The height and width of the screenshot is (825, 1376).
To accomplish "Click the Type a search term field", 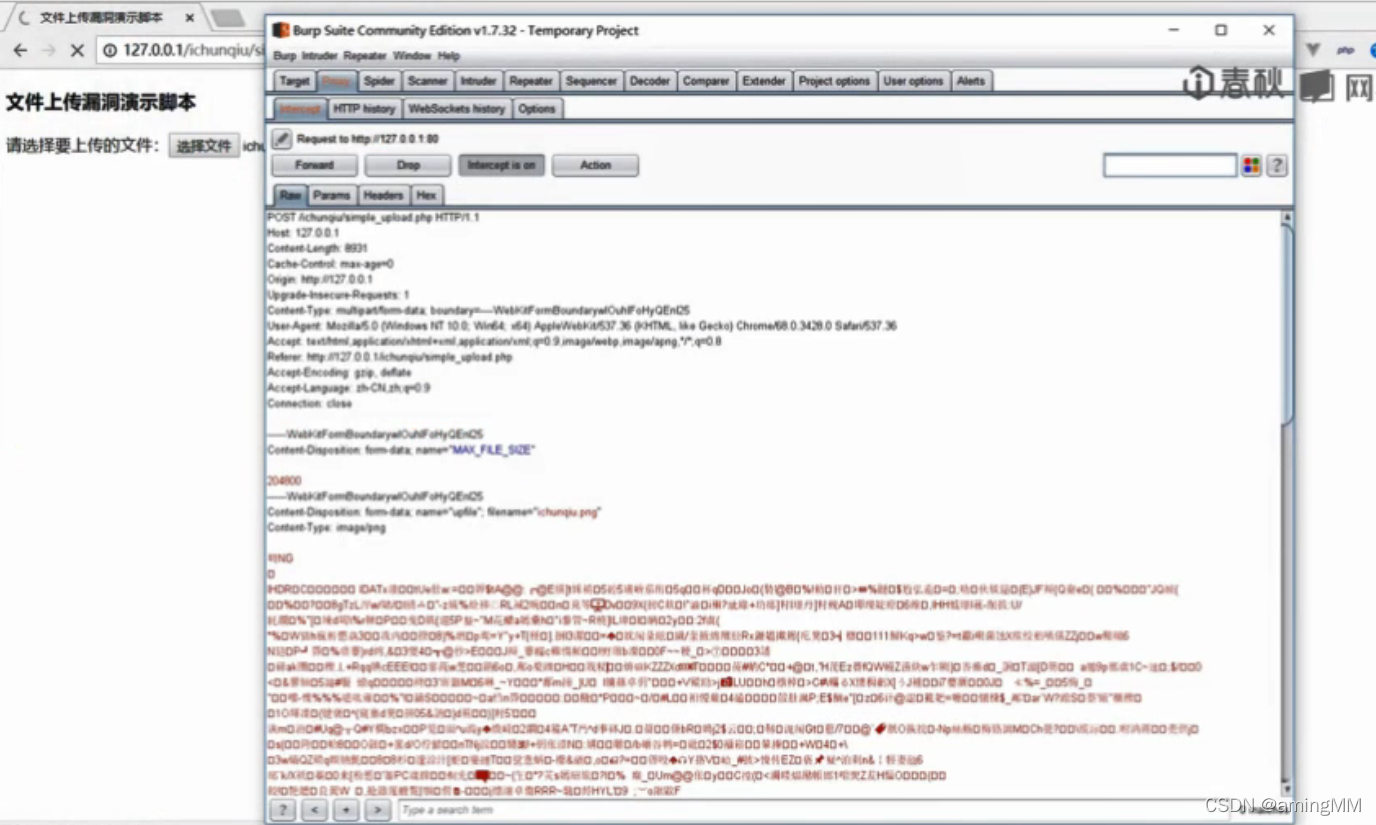I will point(813,810).
